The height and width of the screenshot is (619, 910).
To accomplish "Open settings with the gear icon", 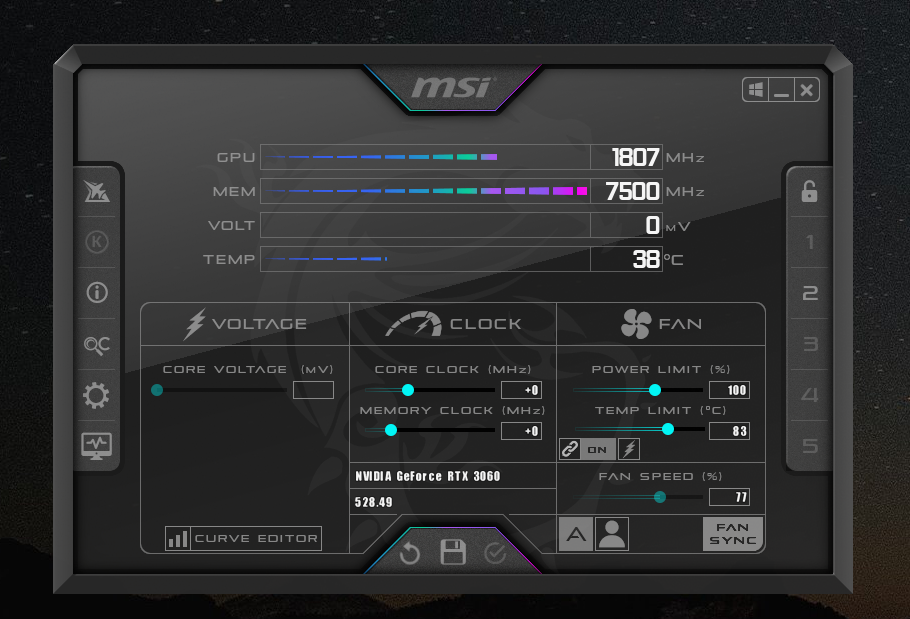I will 96,396.
